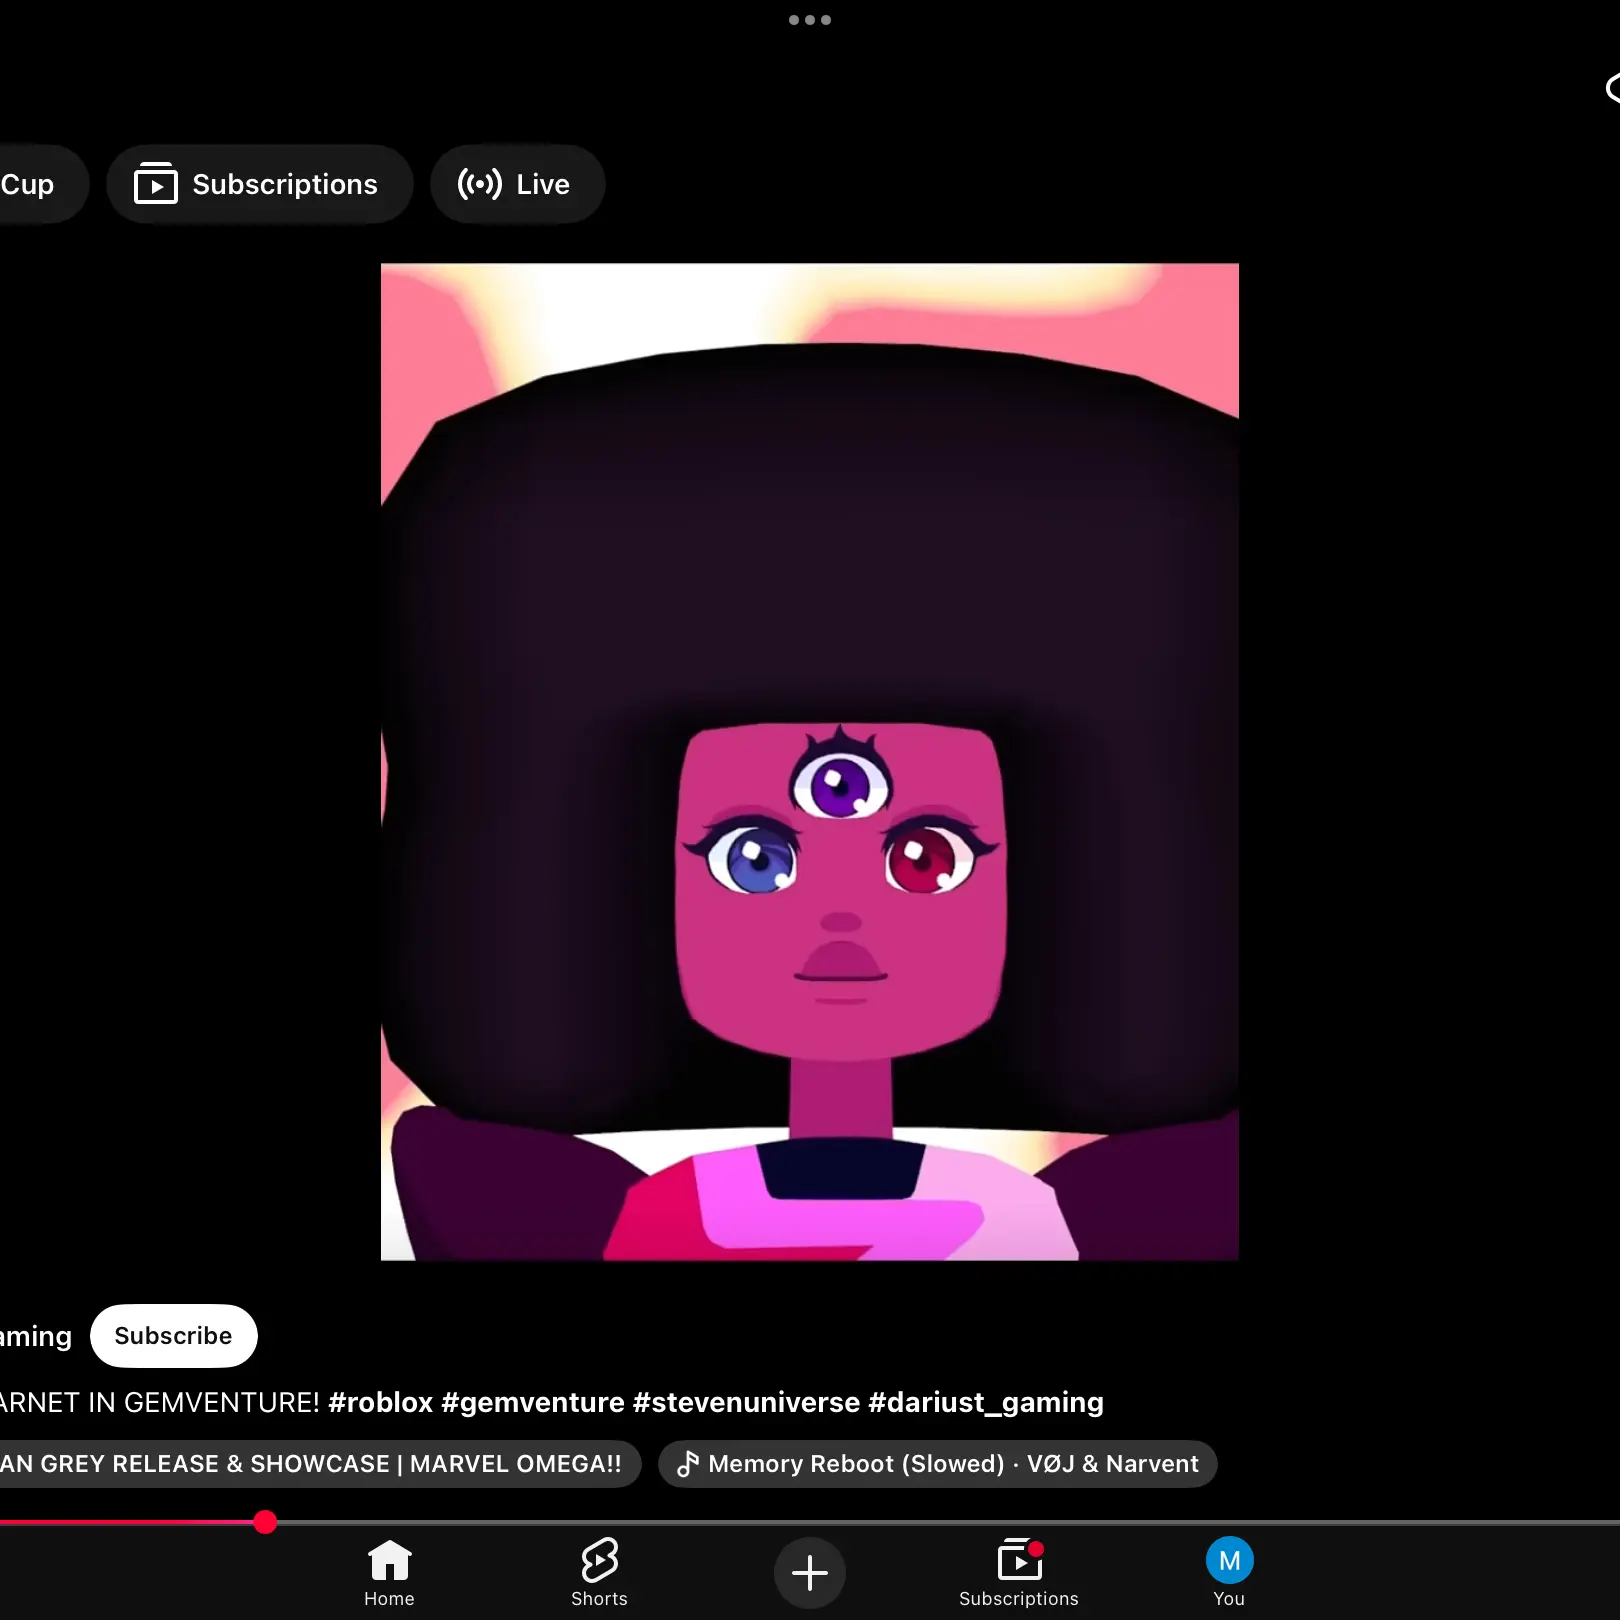Open Memory Reboot (Slowed) sound chip
This screenshot has width=1620, height=1620.
(x=938, y=1464)
